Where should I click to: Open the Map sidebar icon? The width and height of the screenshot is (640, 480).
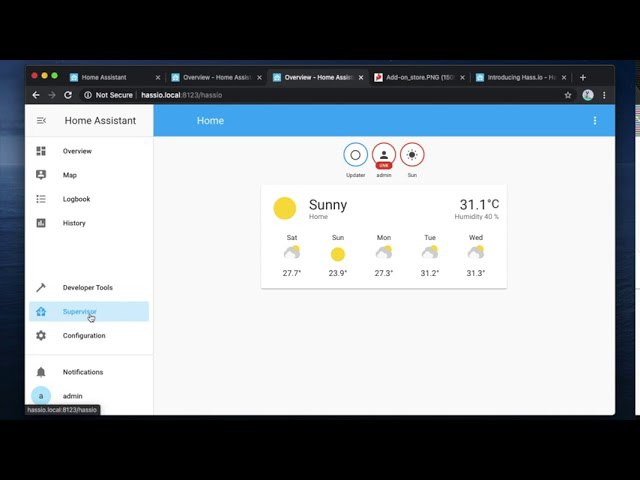(x=41, y=175)
